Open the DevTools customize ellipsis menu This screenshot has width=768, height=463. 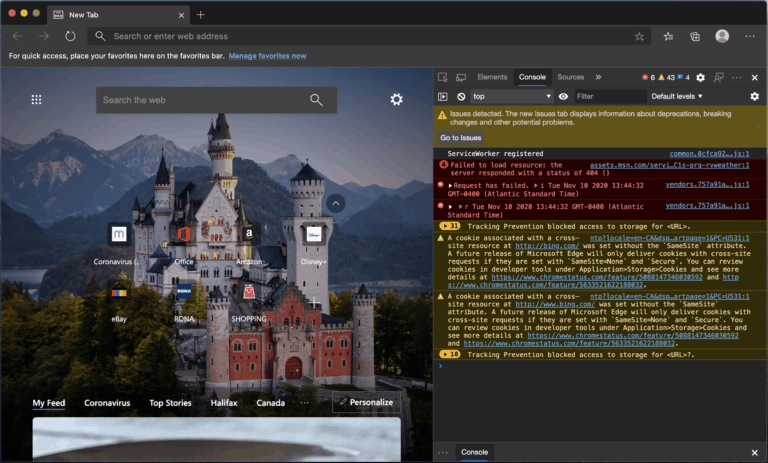(737, 77)
